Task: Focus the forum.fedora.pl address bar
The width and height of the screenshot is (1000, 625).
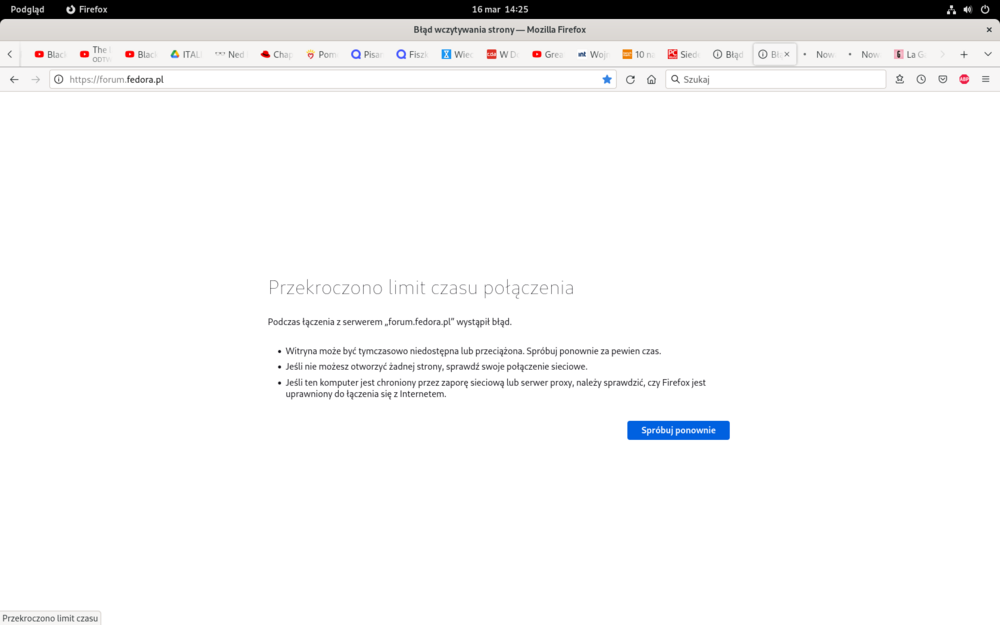Action: tap(332, 80)
